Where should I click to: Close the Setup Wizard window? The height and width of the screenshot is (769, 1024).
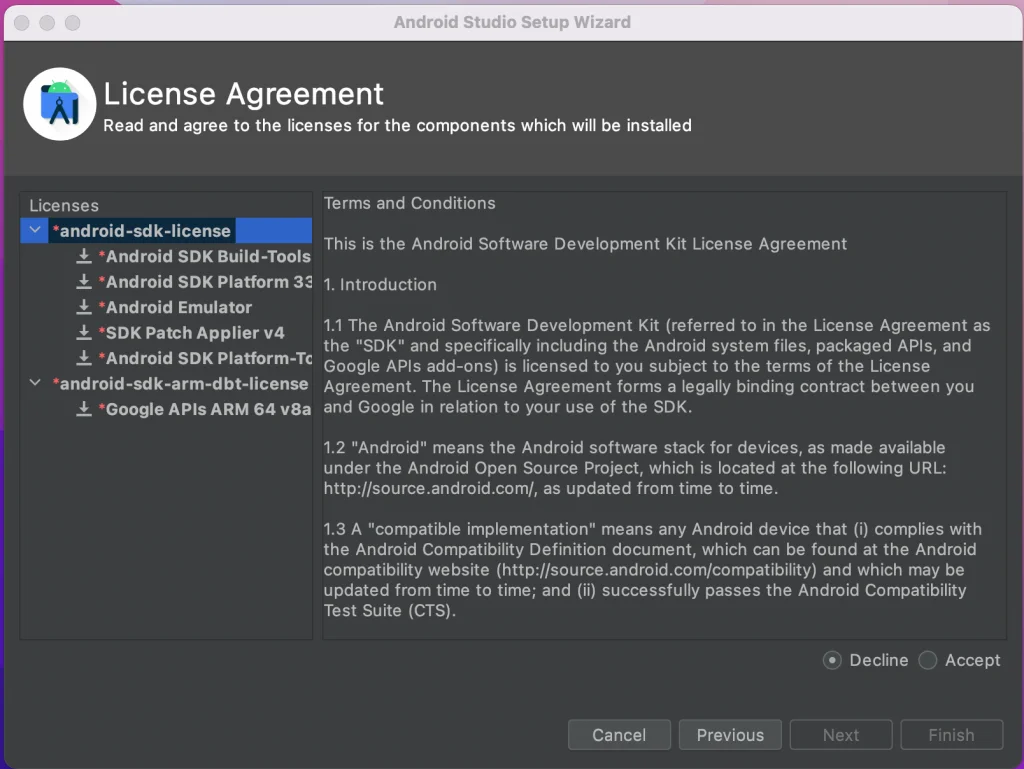[x=22, y=23]
